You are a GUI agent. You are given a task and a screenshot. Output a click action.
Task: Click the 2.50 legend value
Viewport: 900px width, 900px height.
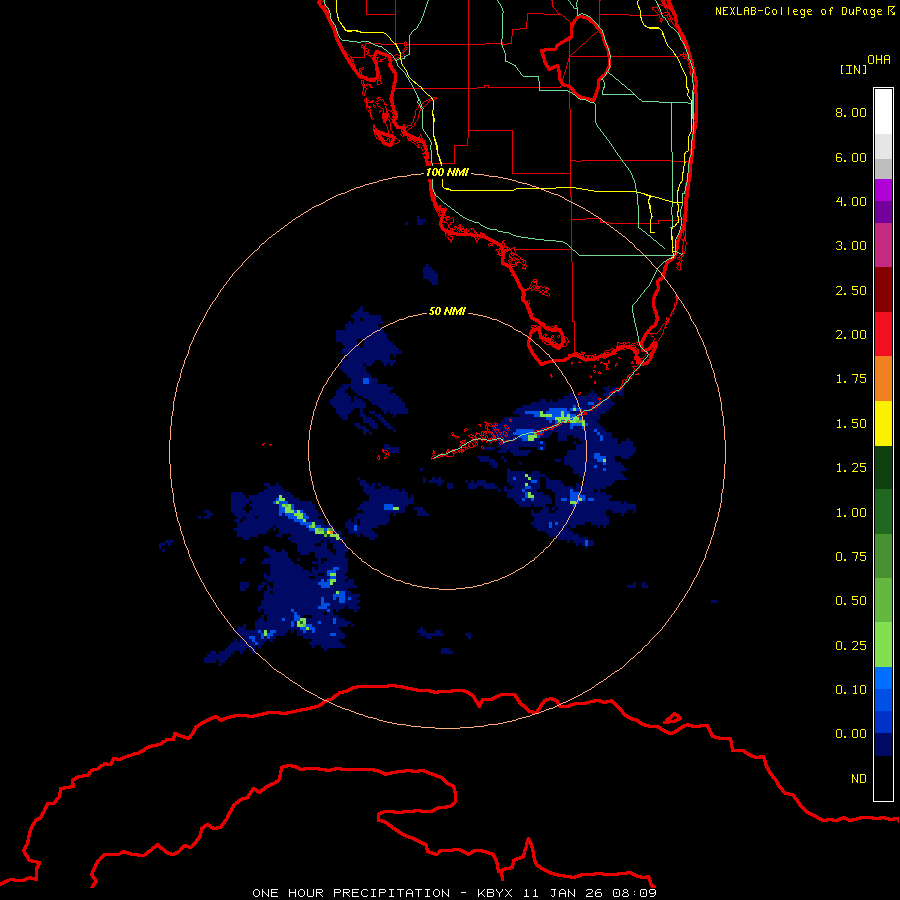point(851,290)
